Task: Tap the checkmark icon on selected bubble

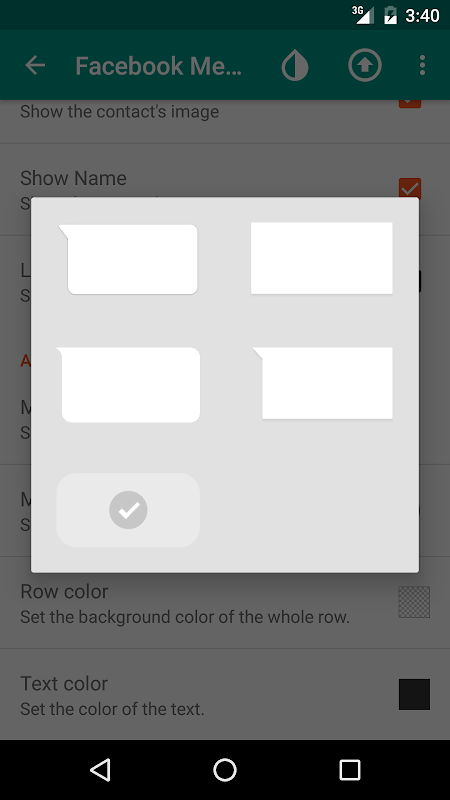Action: [128, 510]
